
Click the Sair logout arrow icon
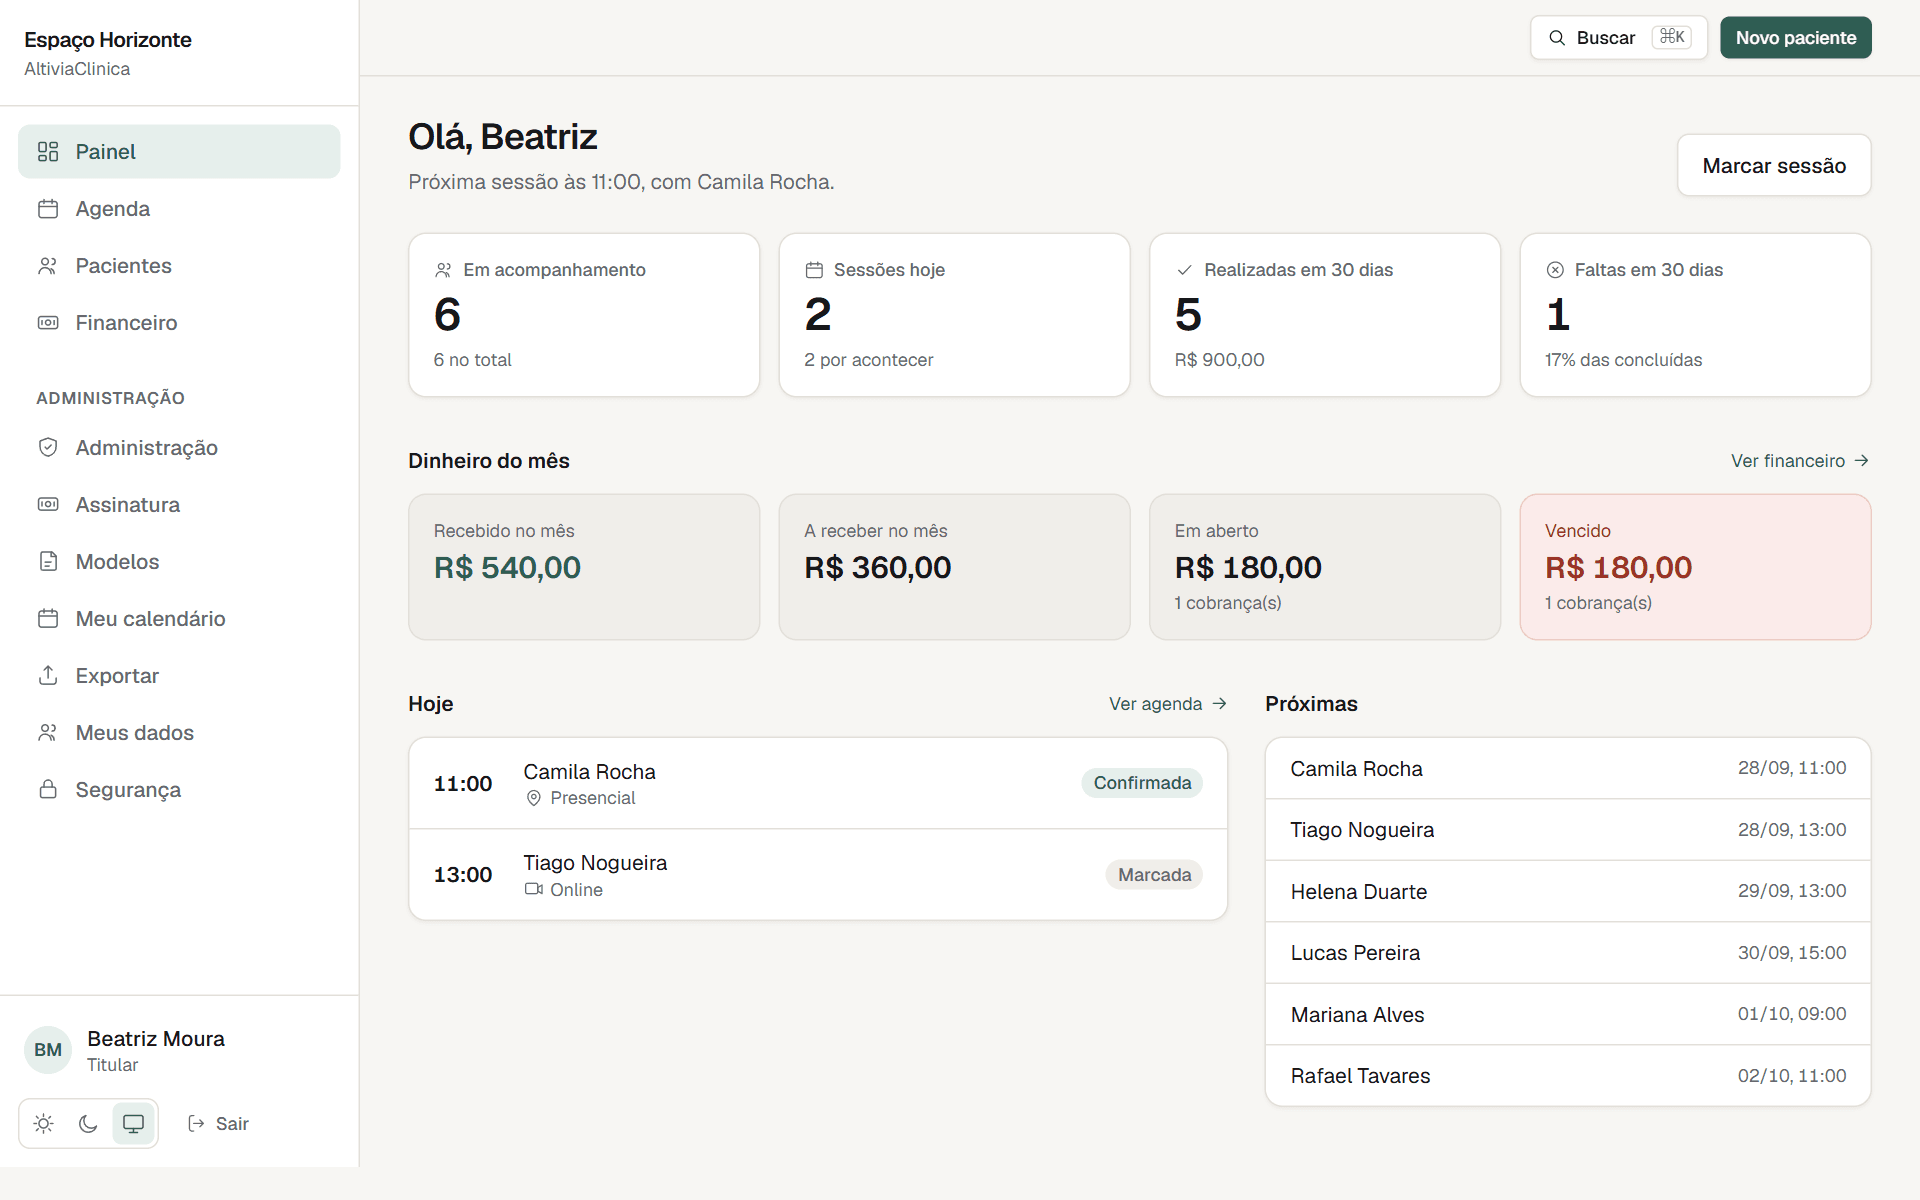coord(196,1124)
